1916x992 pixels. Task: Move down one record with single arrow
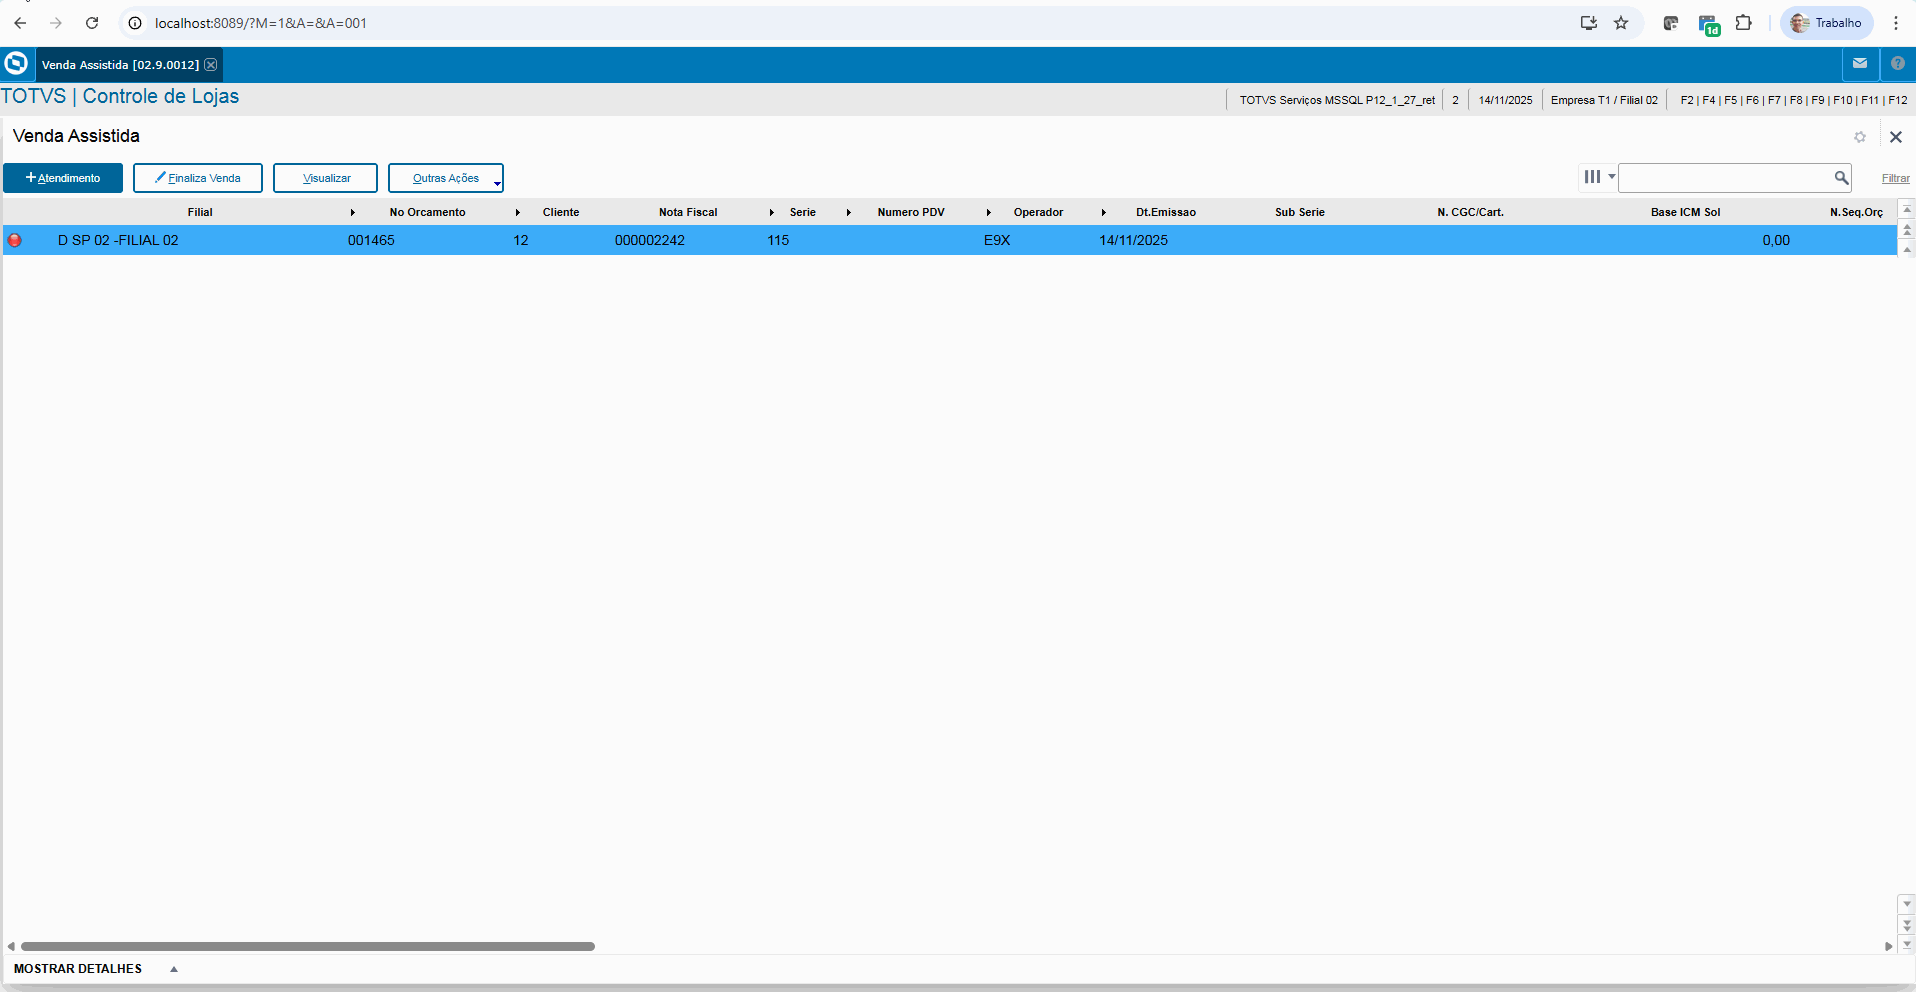(x=1907, y=904)
